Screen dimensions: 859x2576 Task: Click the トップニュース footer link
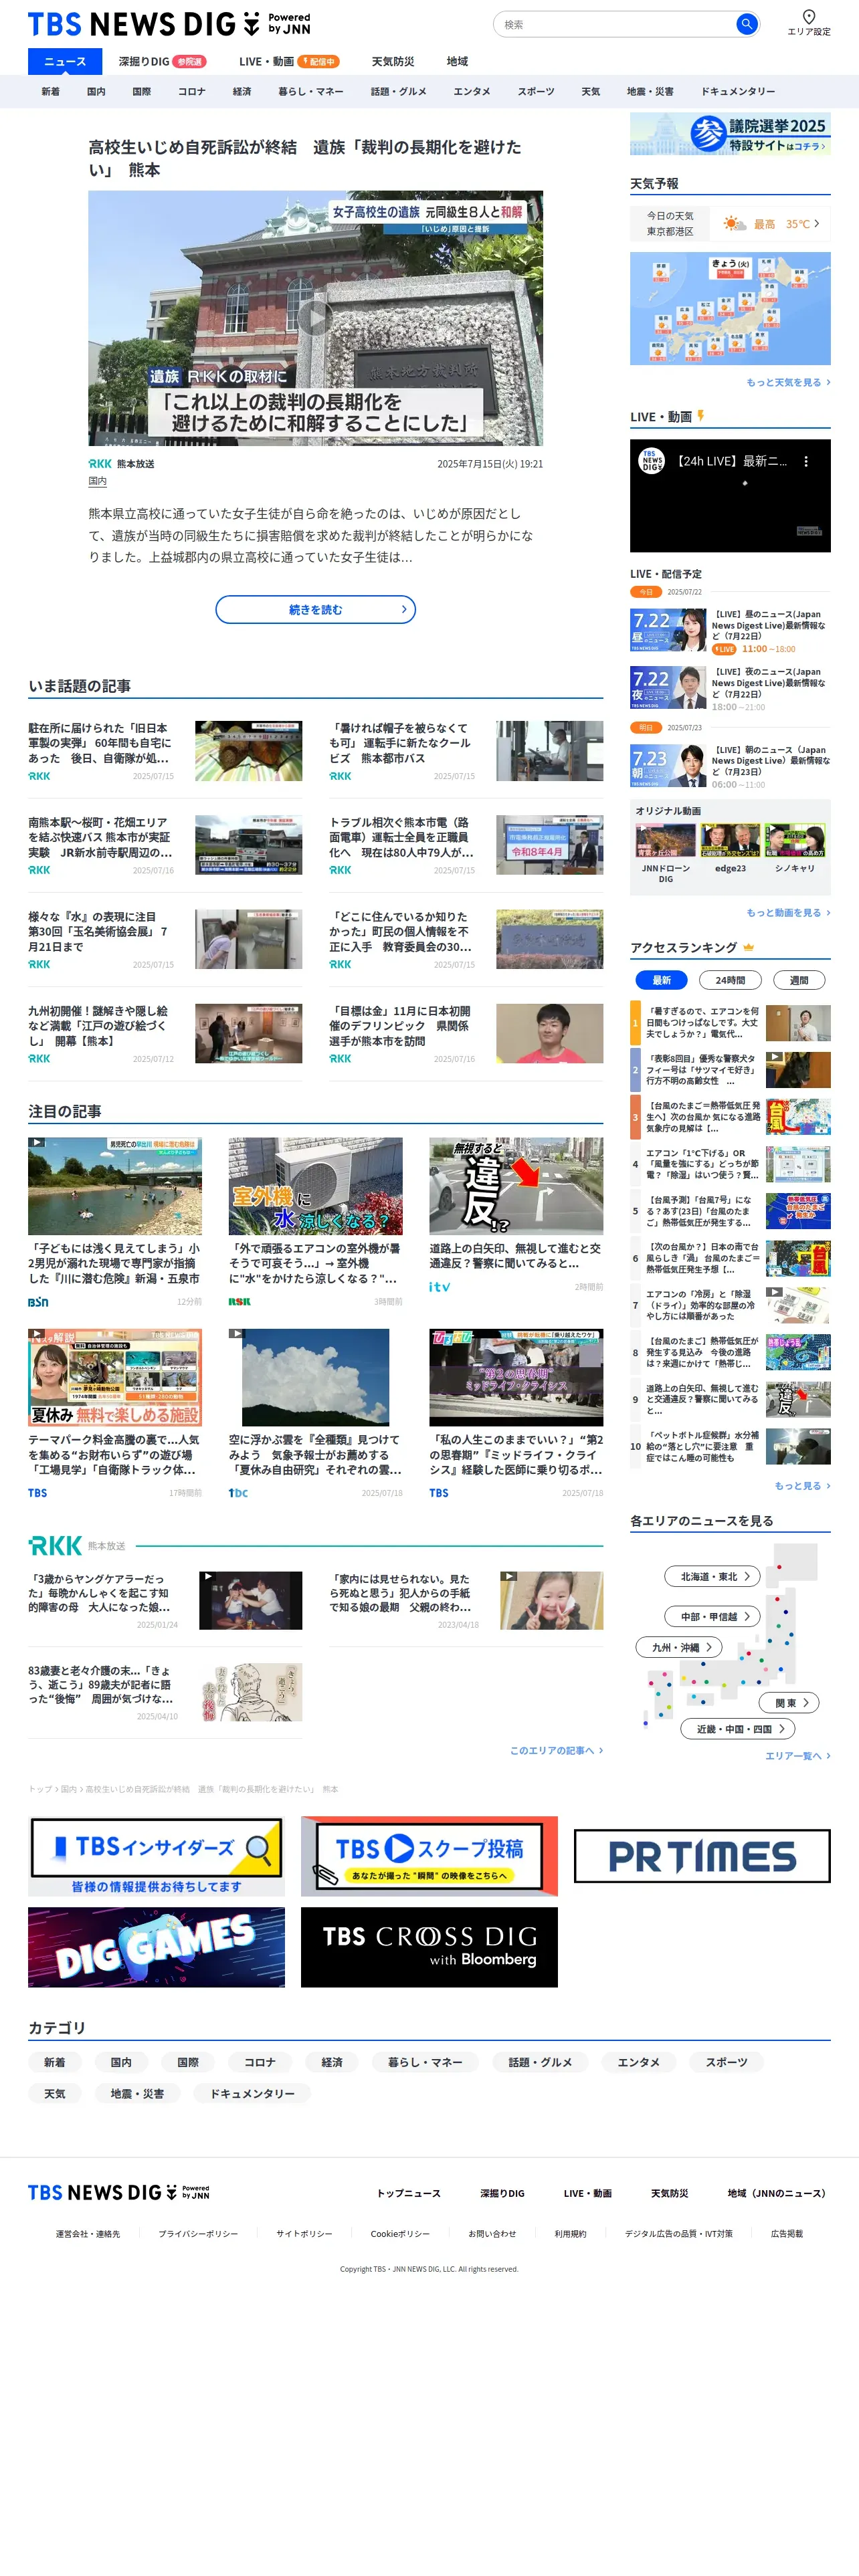pos(408,2193)
